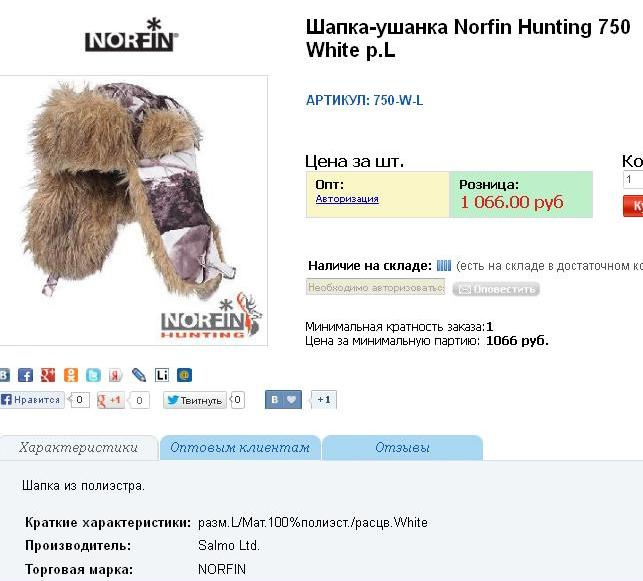
Task: Open the Отзывы reviews tab
Action: tap(402, 447)
